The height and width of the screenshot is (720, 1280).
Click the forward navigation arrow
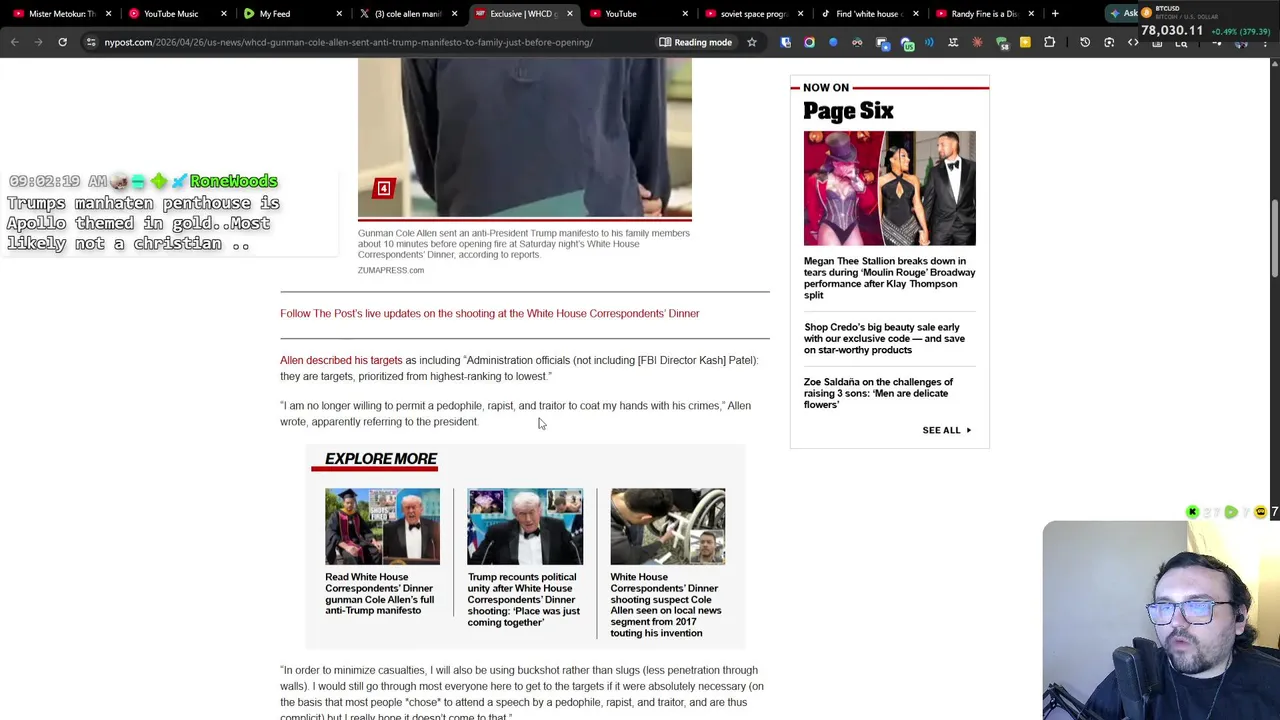[x=38, y=42]
